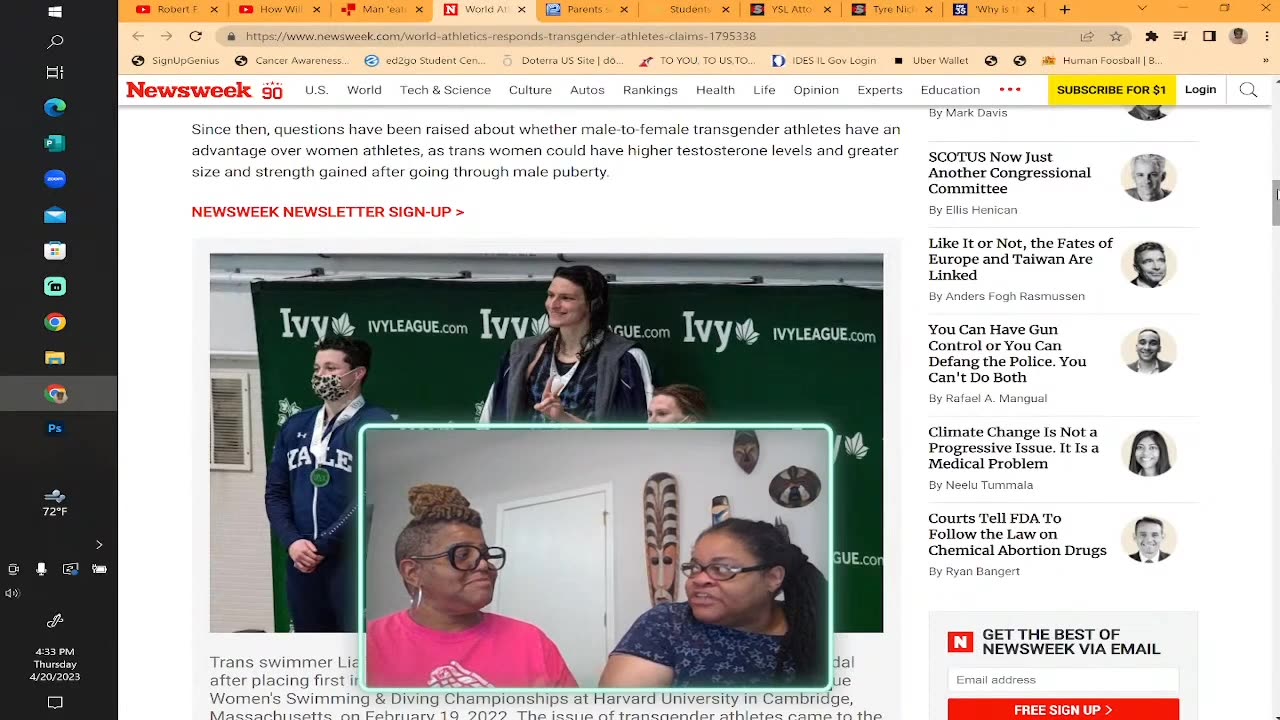Open the media control icon in toolbar

pyautogui.click(x=1180, y=36)
